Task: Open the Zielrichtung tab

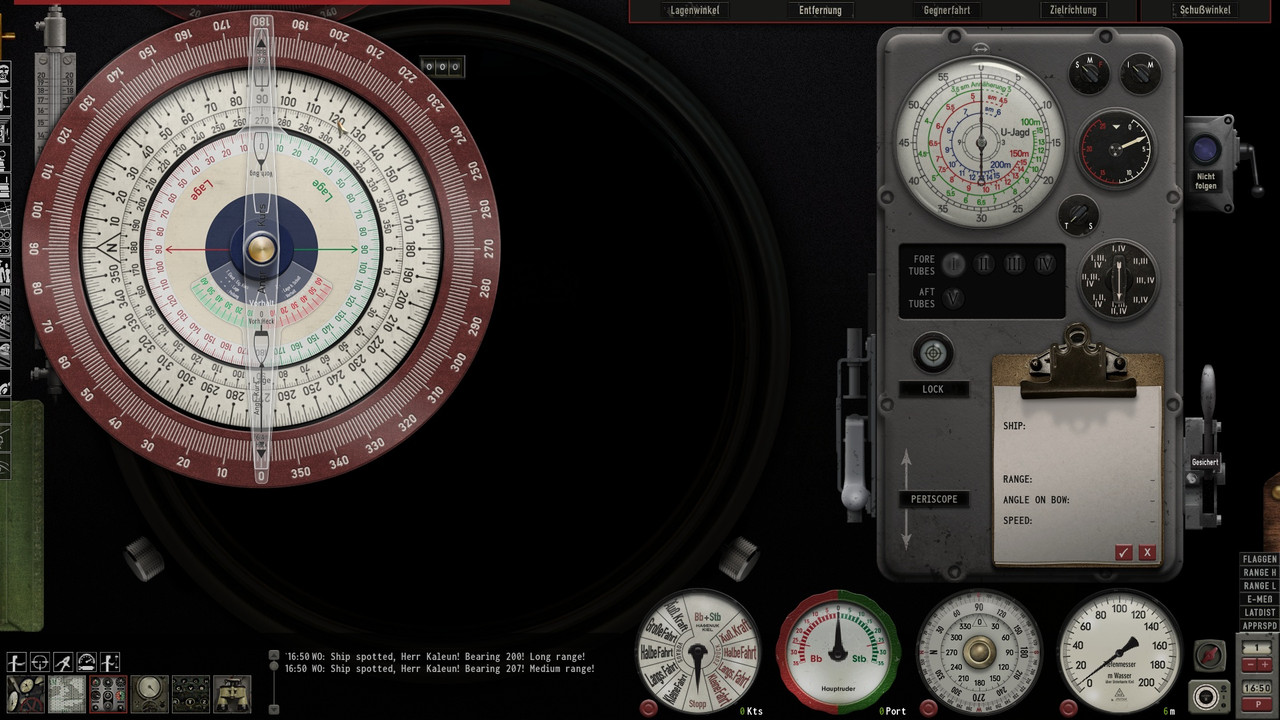Action: [1073, 10]
